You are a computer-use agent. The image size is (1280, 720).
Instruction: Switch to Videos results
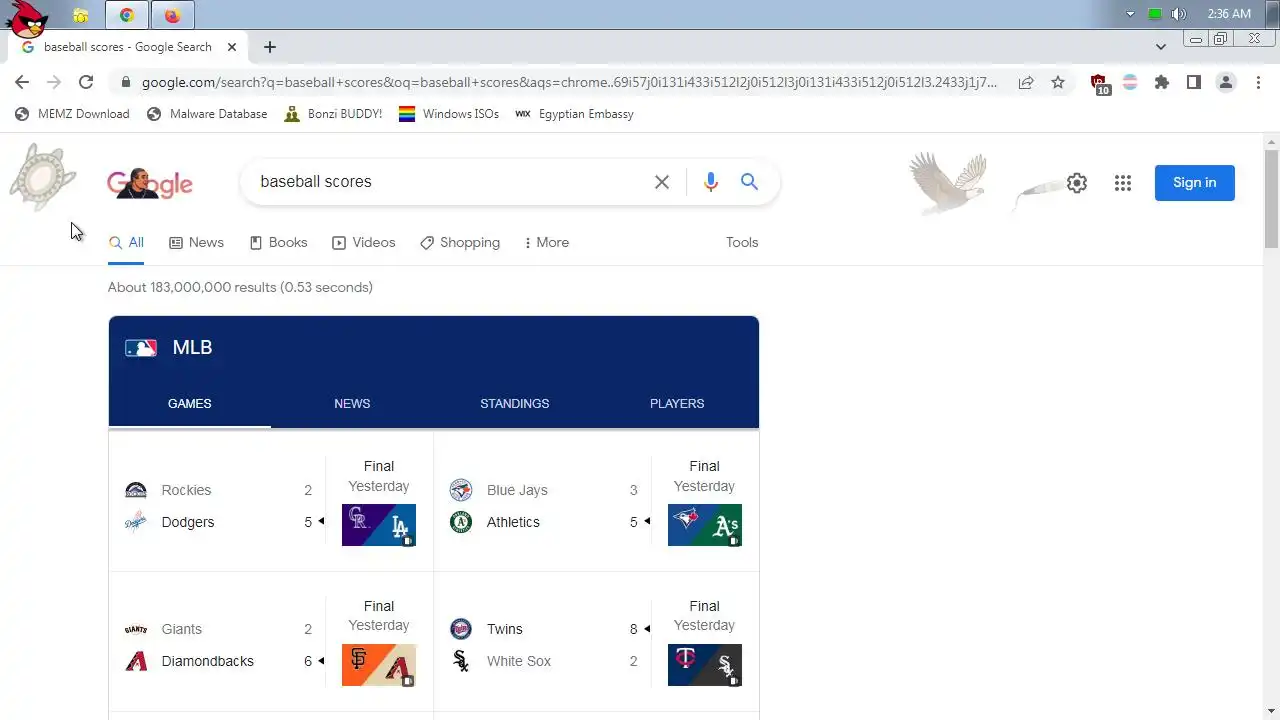pyautogui.click(x=364, y=243)
